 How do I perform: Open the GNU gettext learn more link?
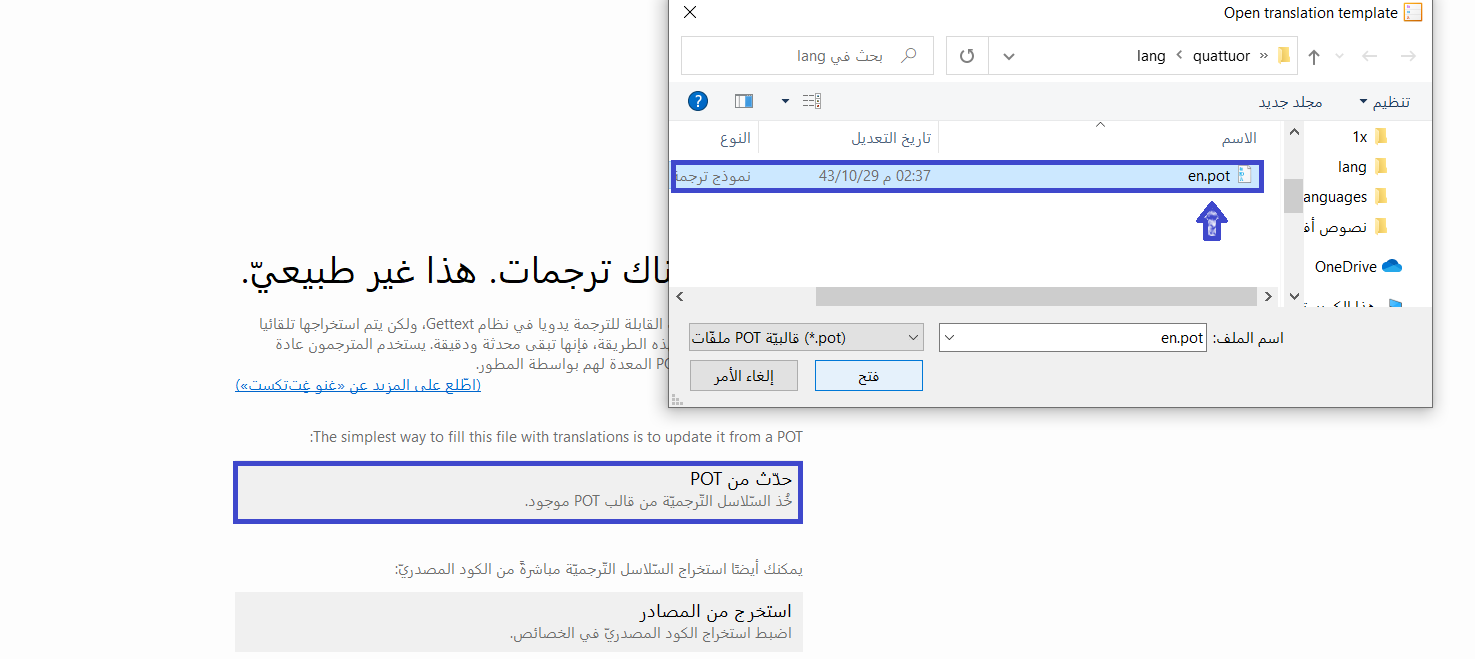coord(358,385)
